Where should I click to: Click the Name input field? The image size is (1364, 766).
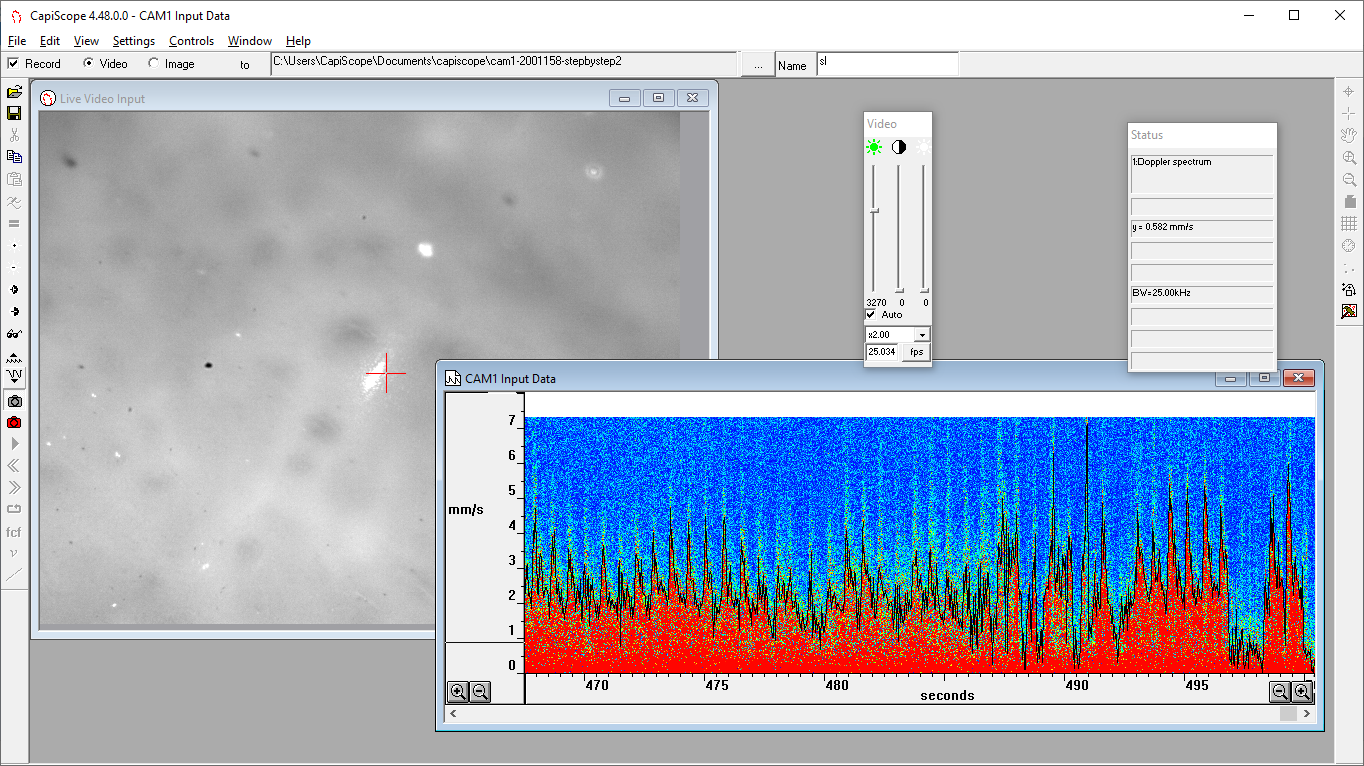pyautogui.click(x=887, y=64)
